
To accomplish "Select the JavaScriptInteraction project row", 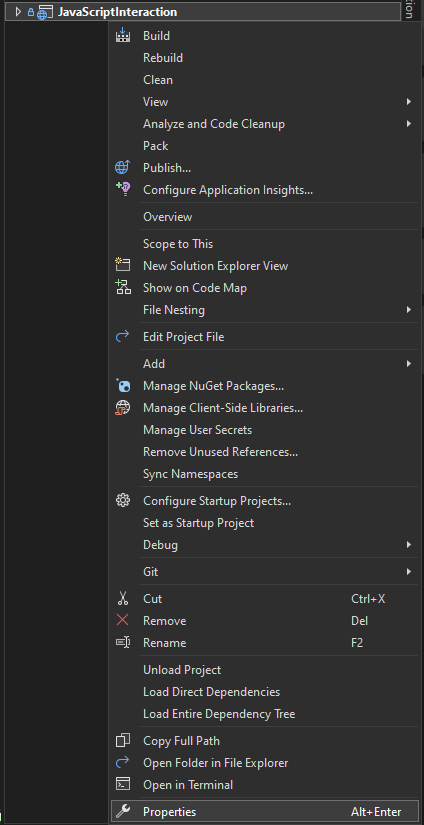I will (203, 12).
